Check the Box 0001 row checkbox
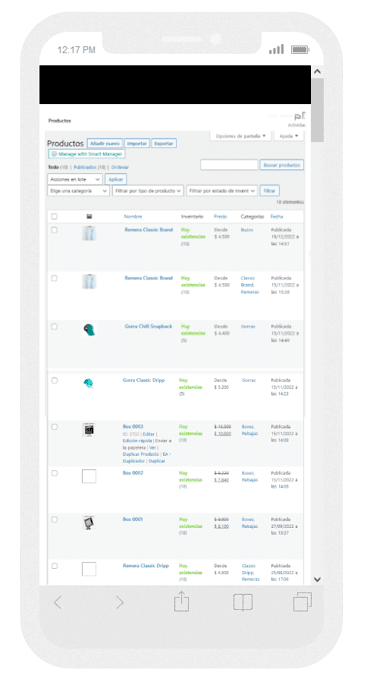This screenshot has width=367, height=679. (54, 519)
